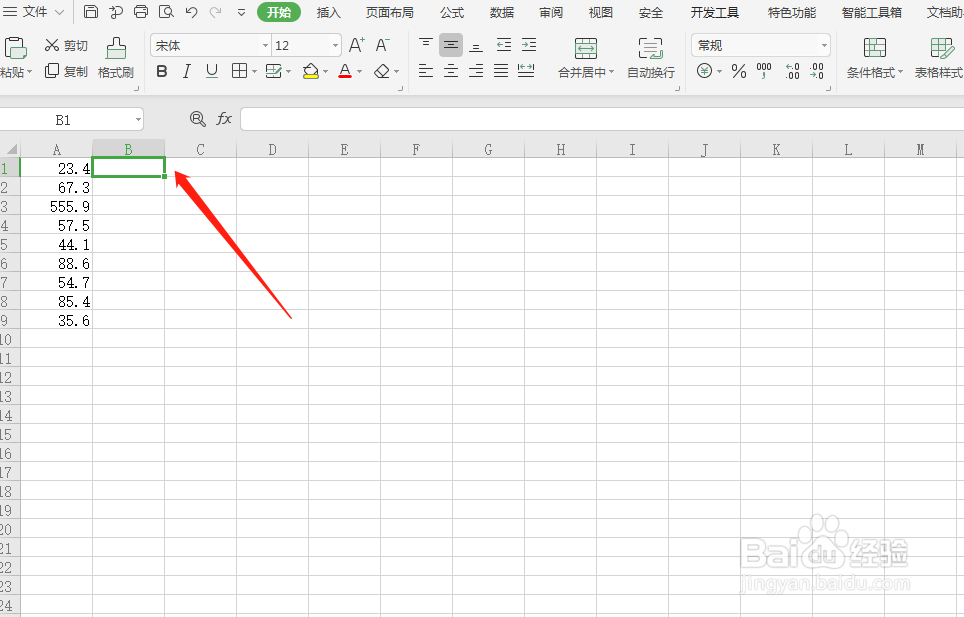The height and width of the screenshot is (617, 964).
Task: Apply thousands separator format
Action: tap(764, 71)
